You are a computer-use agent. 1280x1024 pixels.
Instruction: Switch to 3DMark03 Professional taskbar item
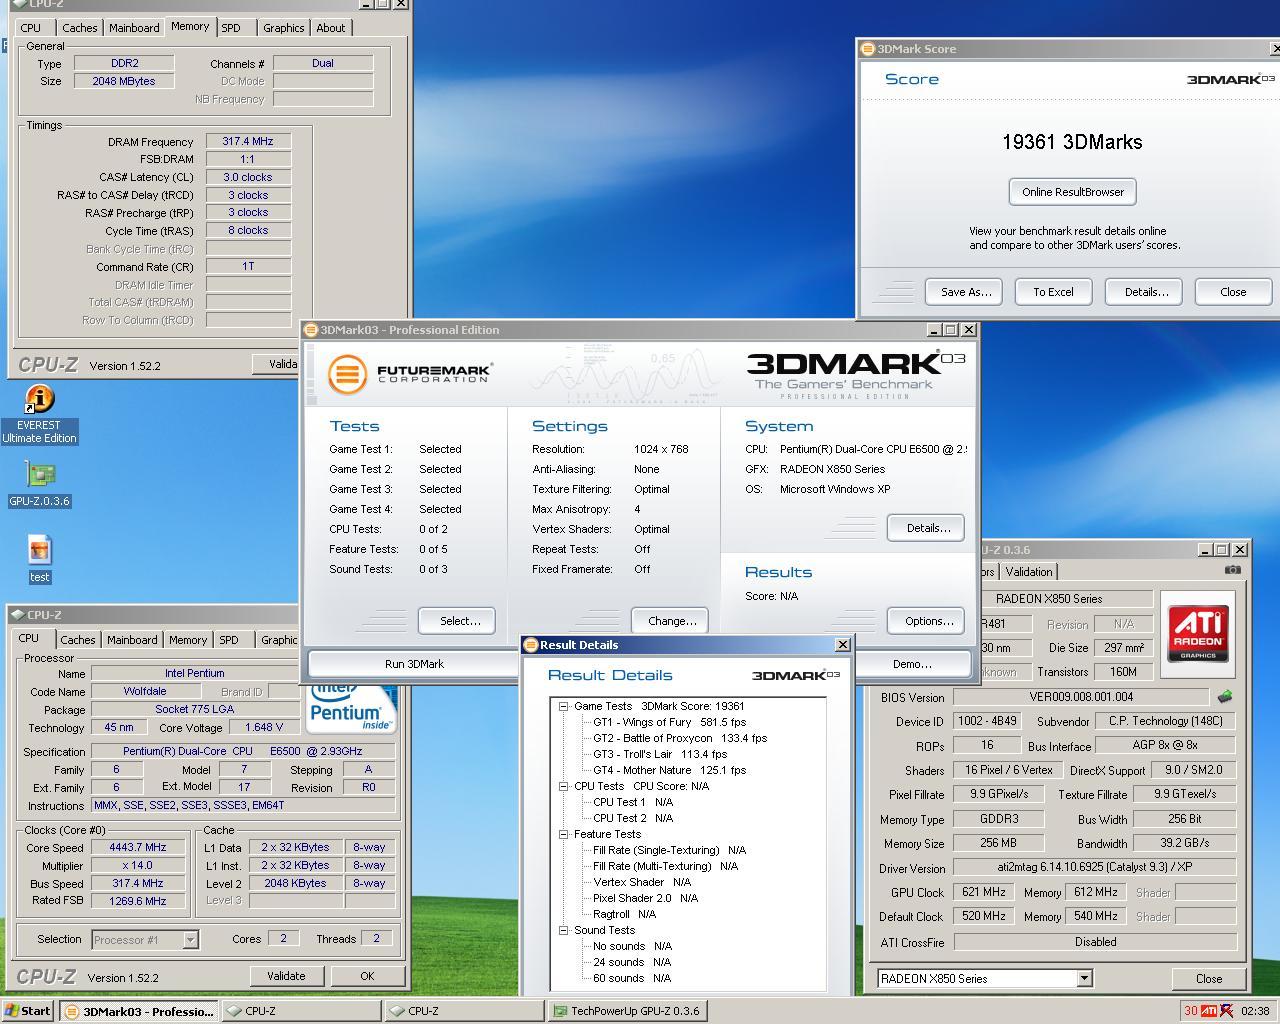pos(139,1011)
